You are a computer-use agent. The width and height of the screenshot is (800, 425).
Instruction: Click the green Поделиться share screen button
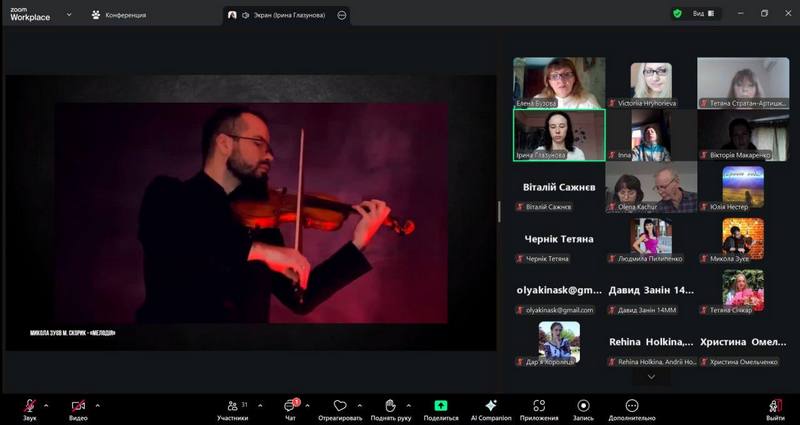point(441,407)
